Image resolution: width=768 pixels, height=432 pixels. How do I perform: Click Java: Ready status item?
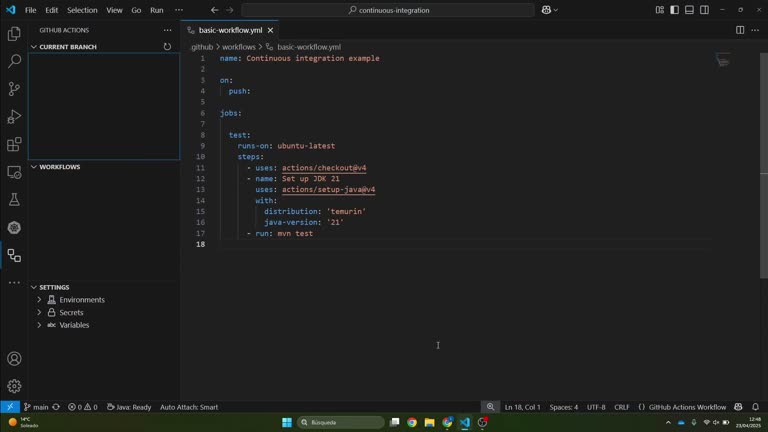(129, 407)
